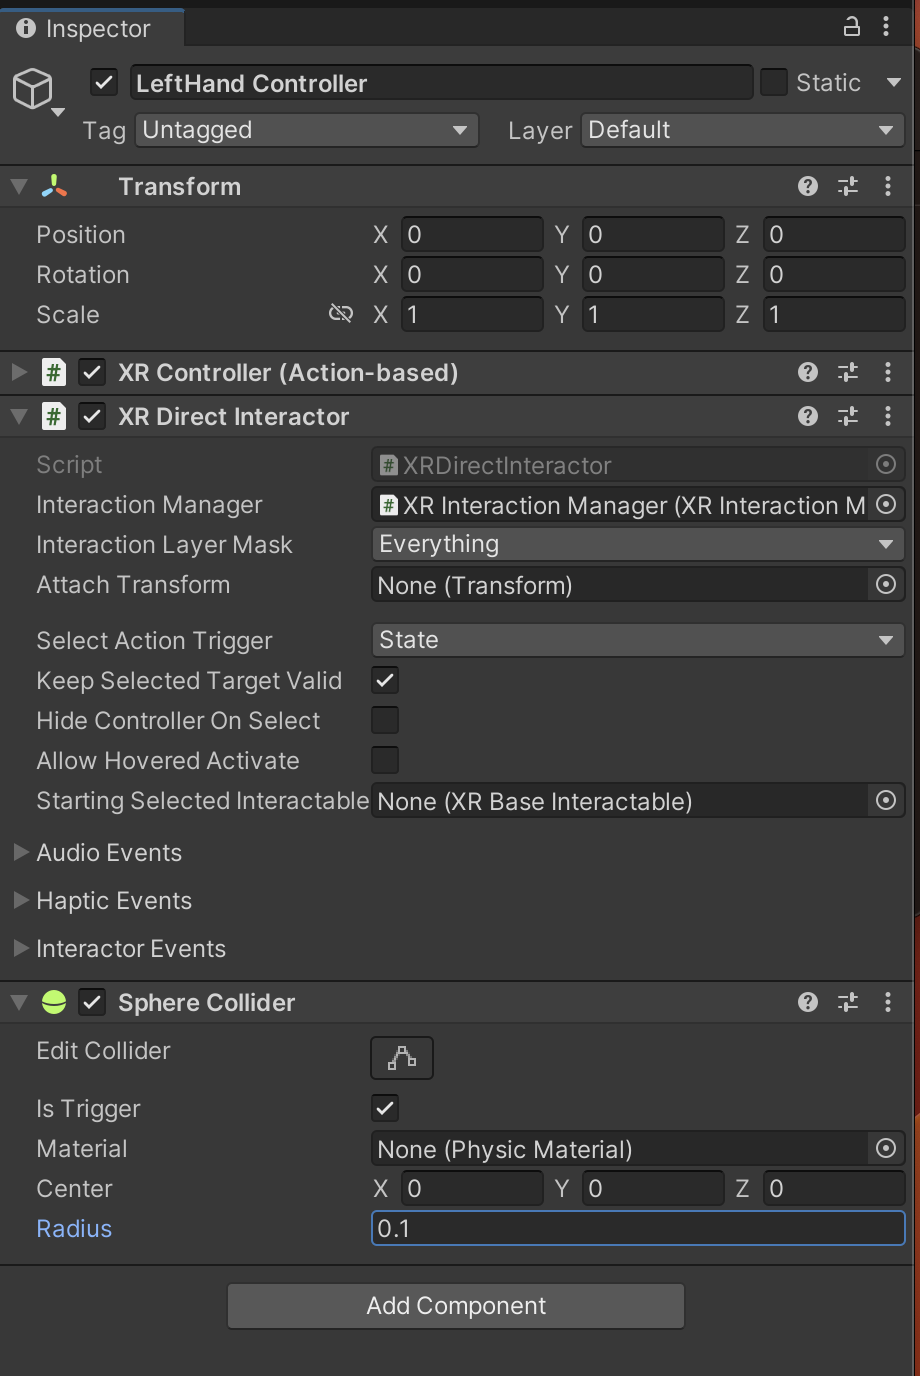This screenshot has width=920, height=1376.
Task: Uncheck Keep Selected Target Valid
Action: coord(385,680)
